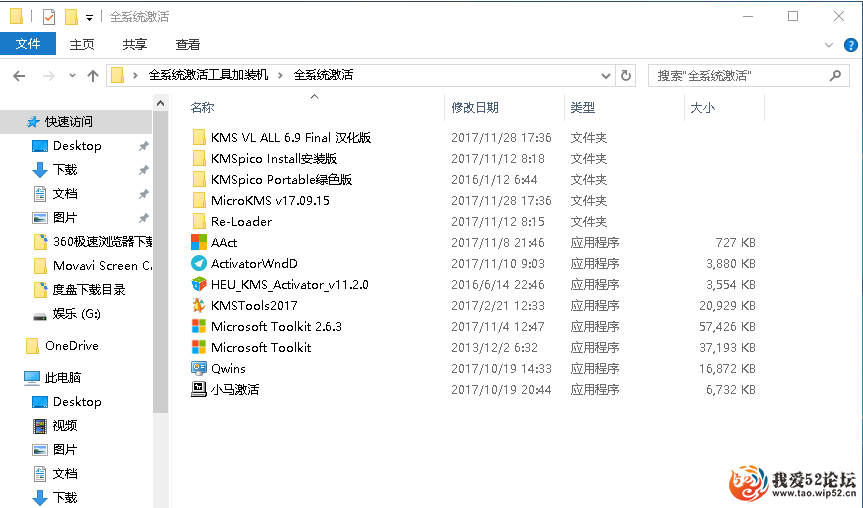Select the KMSTools2017 icon
Screen dimensions: 863x508
(x=199, y=305)
